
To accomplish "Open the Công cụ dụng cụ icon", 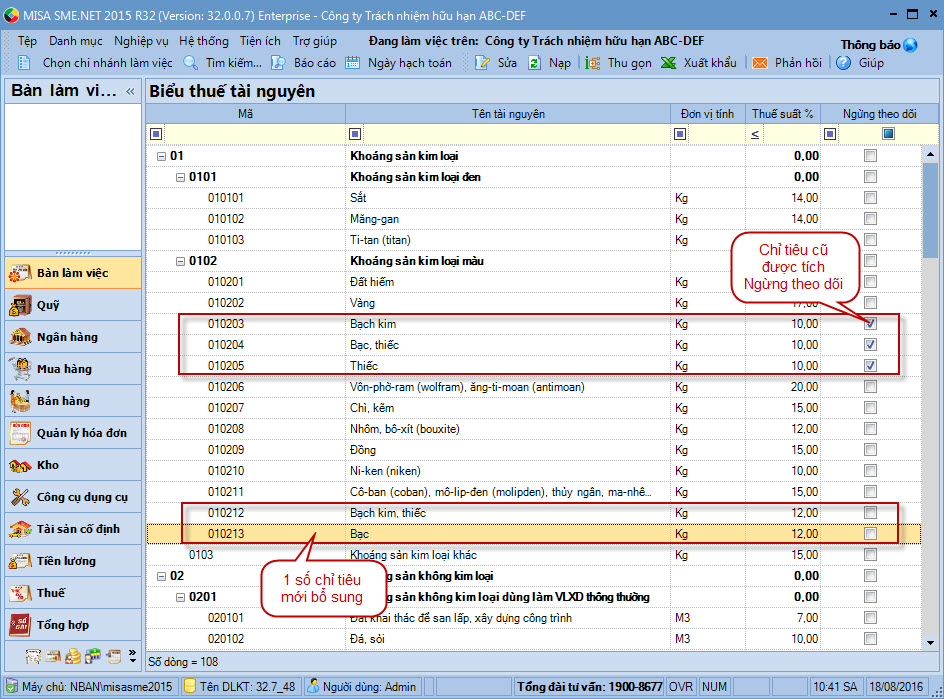I will [x=20, y=497].
